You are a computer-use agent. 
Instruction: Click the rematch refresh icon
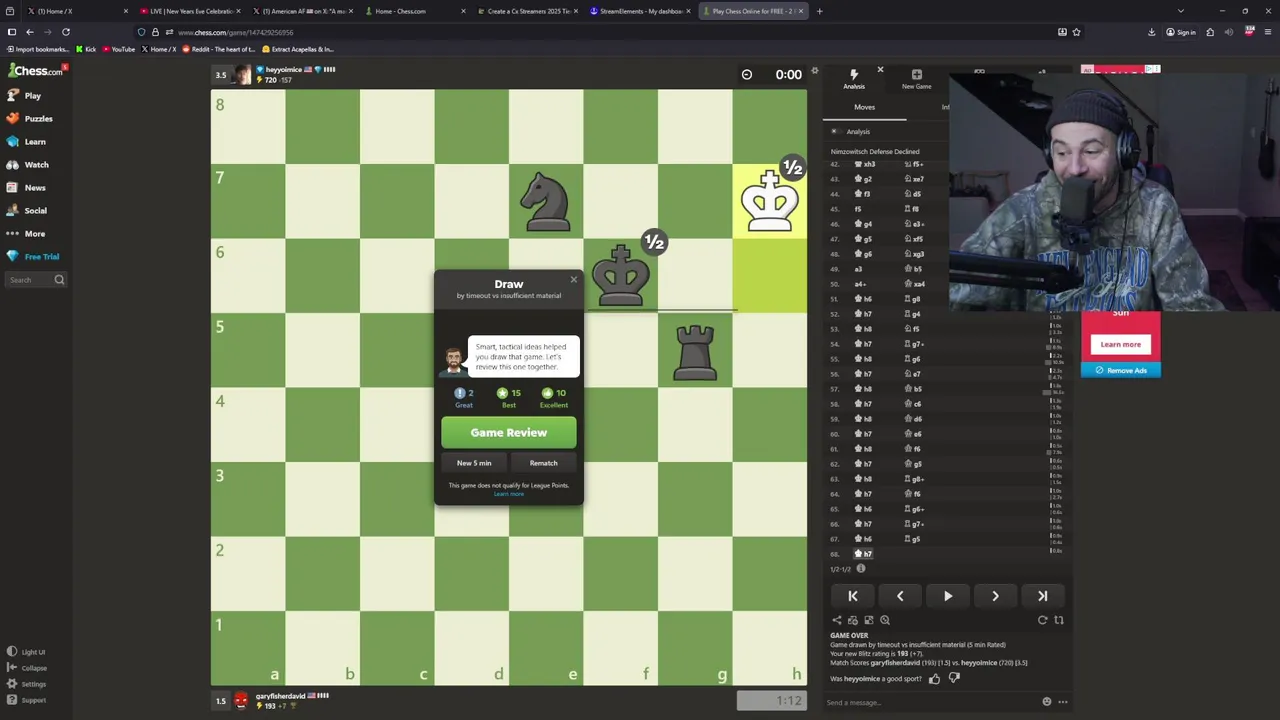pyautogui.click(x=1042, y=620)
